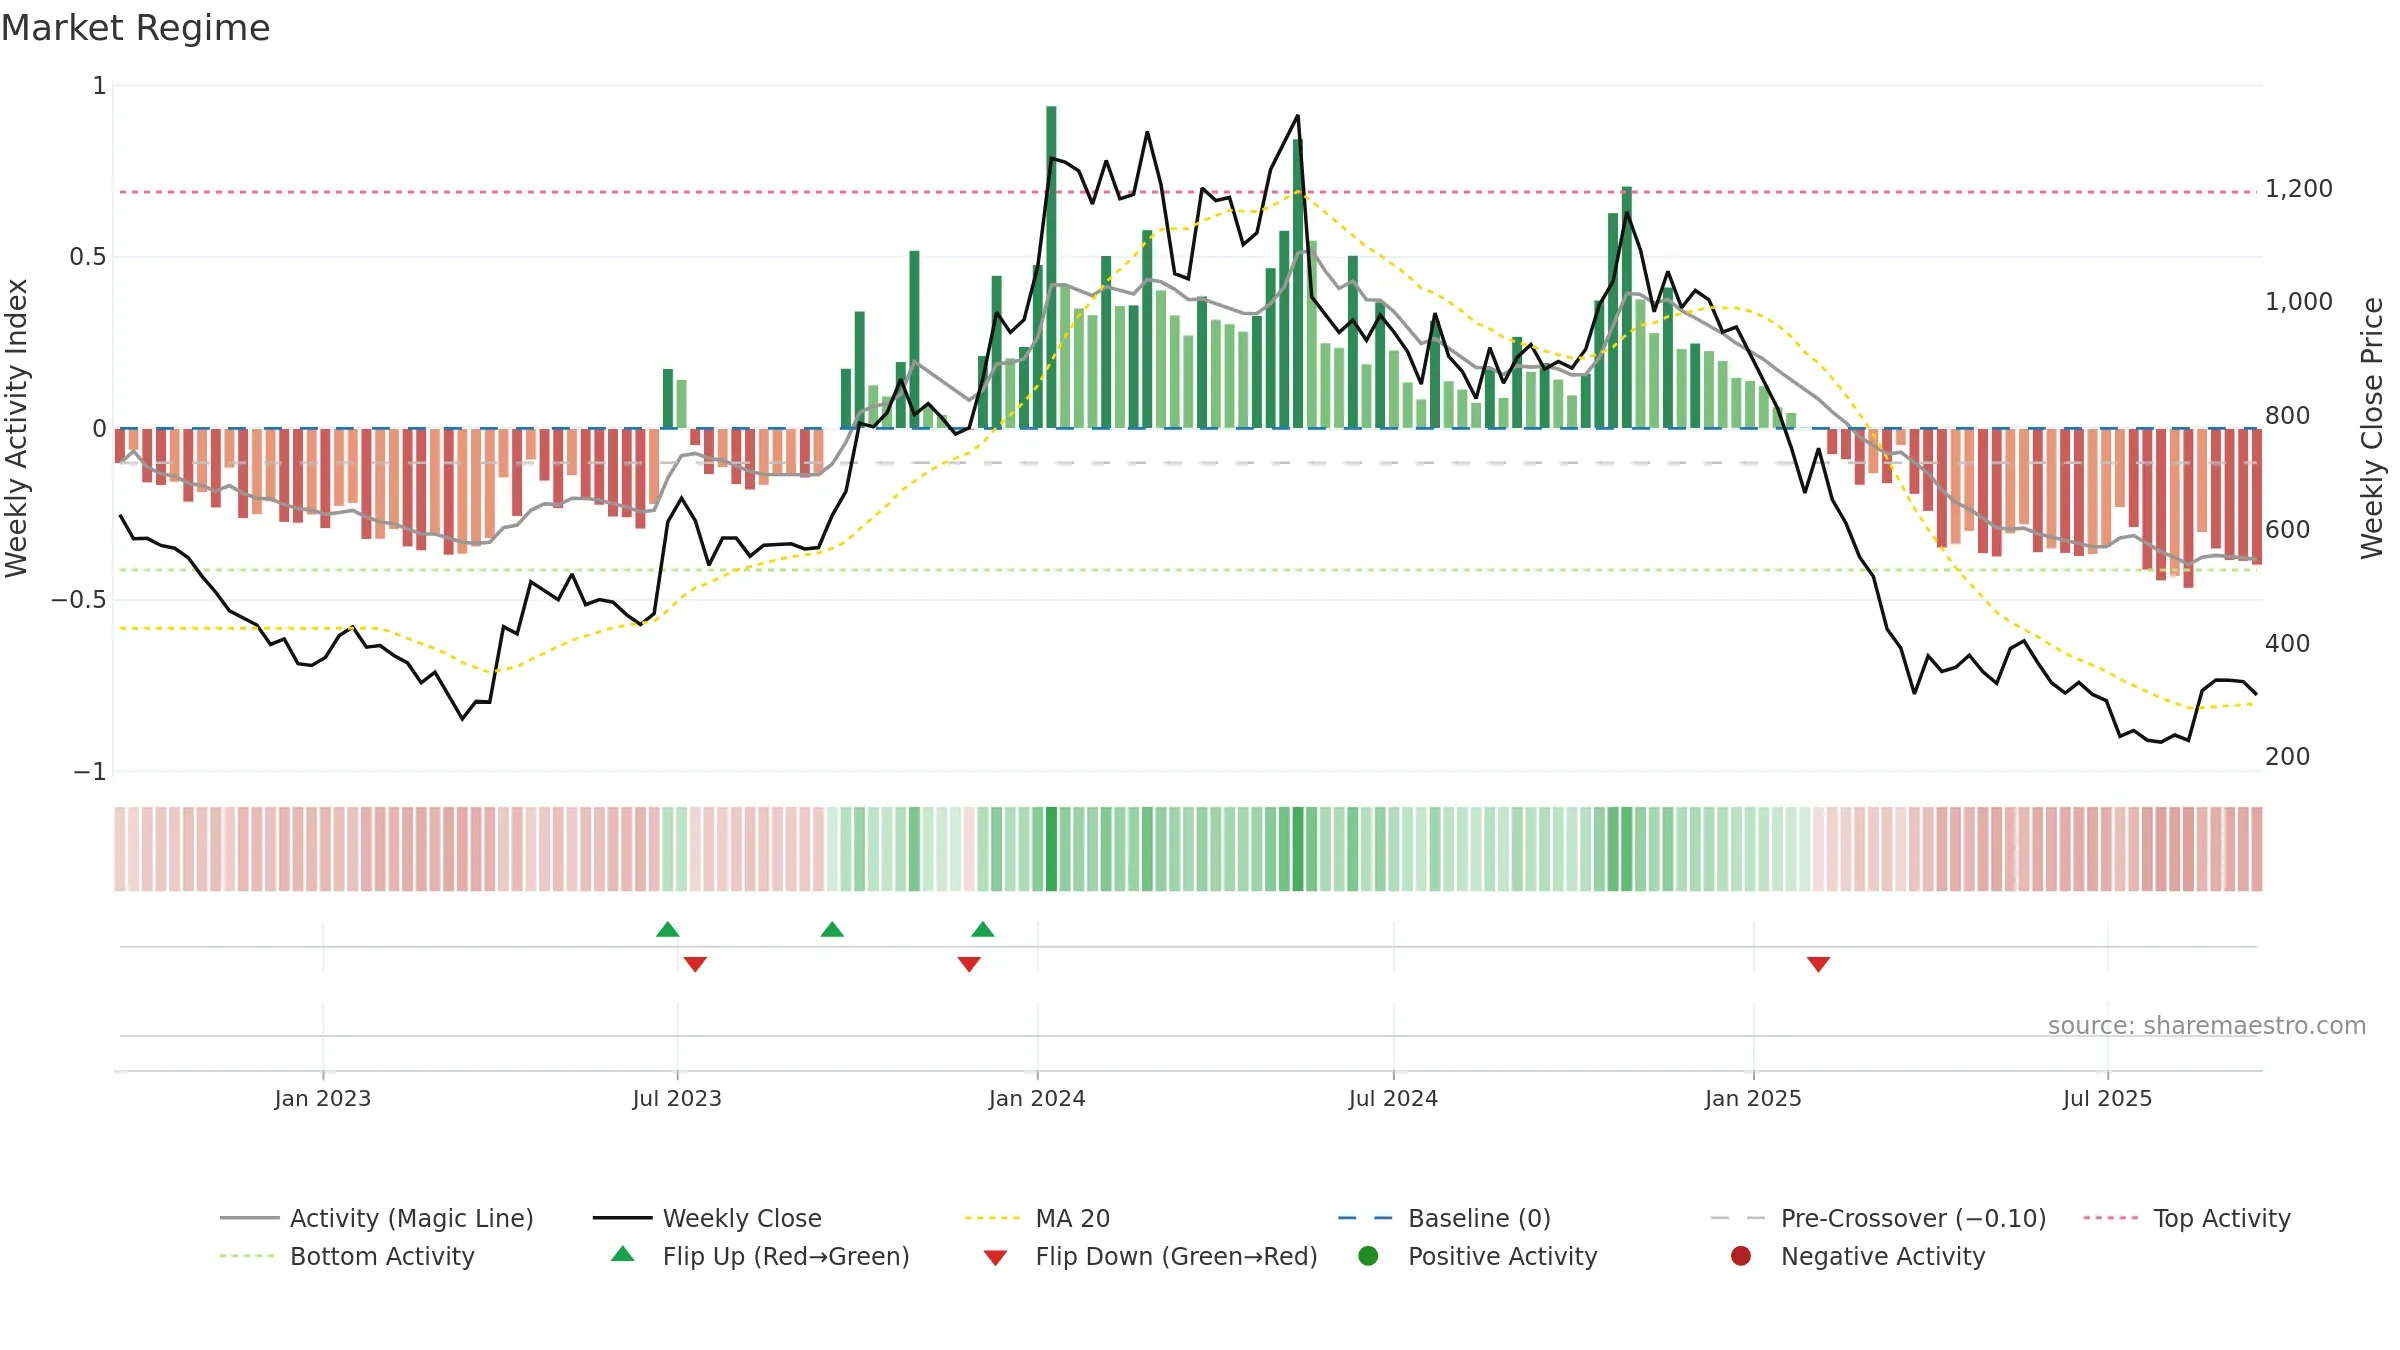
Task: Click the first green flip-up triangle near Jul 2023
Action: (x=668, y=929)
